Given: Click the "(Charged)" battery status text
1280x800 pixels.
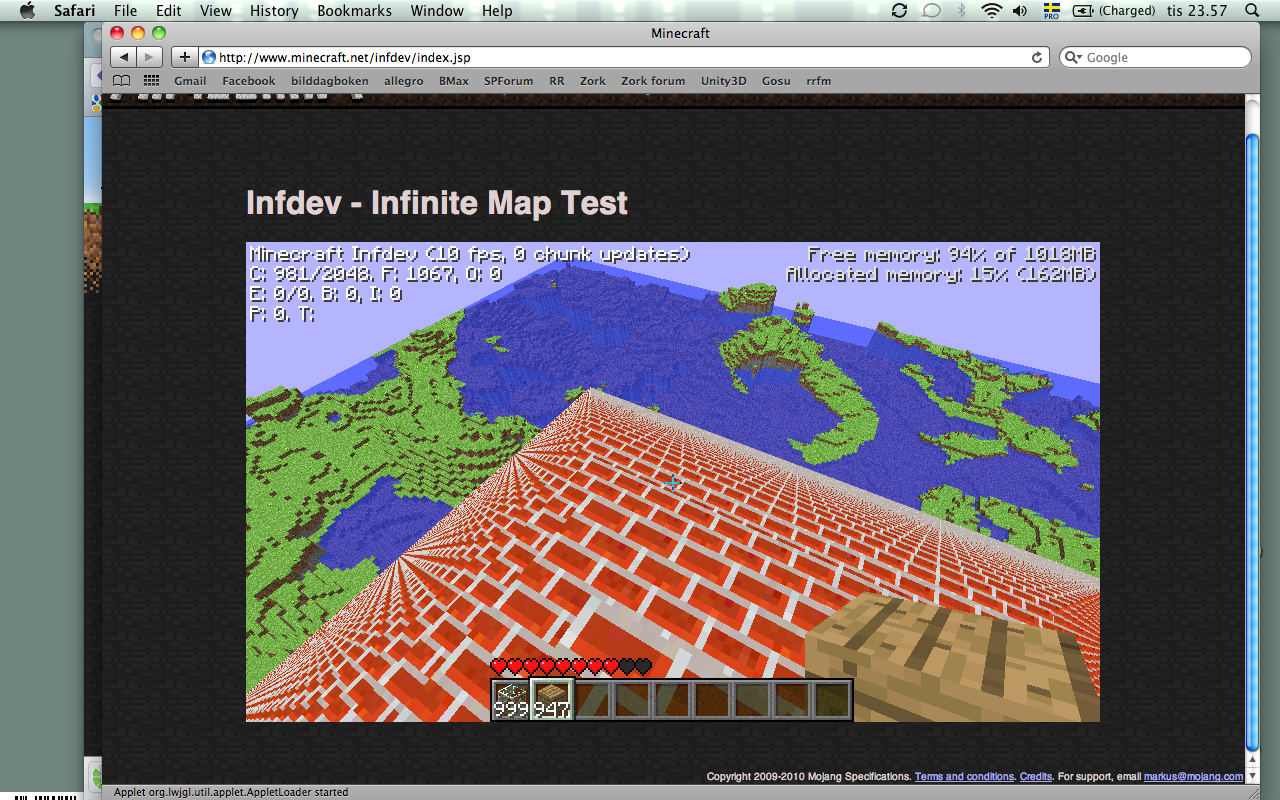Looking at the screenshot, I should [1127, 11].
